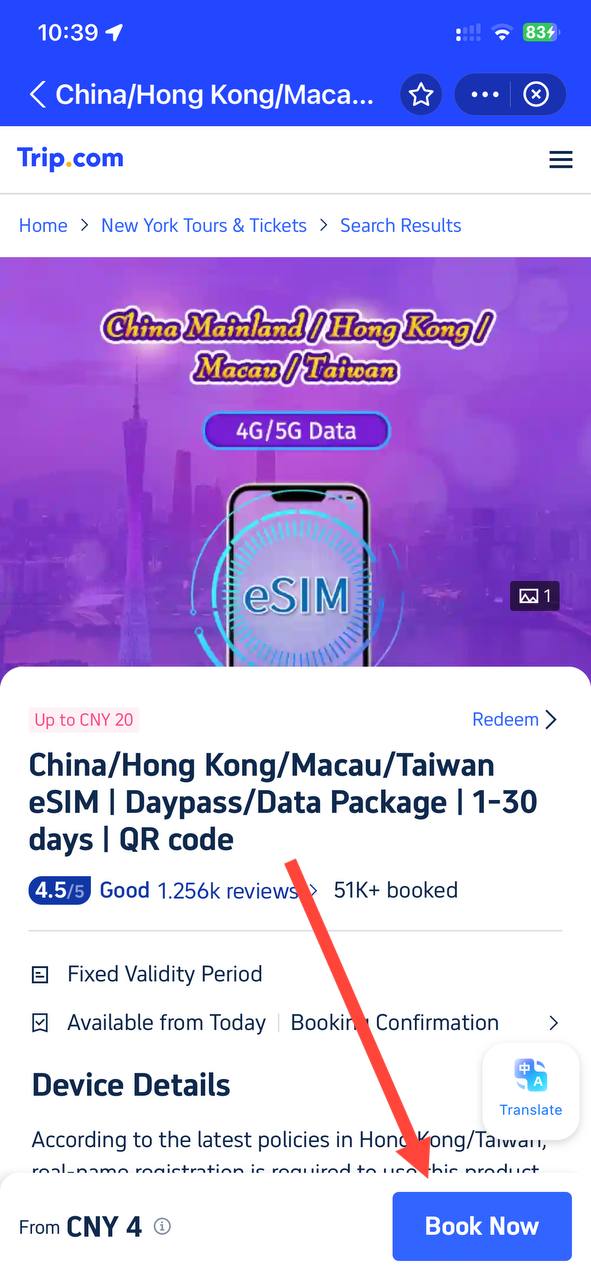Tap the Translate floating button
Screen dimensions: 591x1280
531,1091
